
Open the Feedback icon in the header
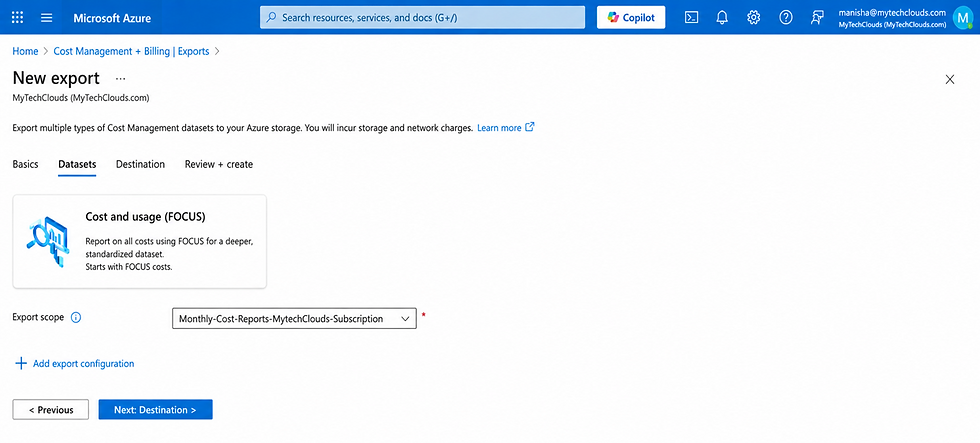(817, 17)
